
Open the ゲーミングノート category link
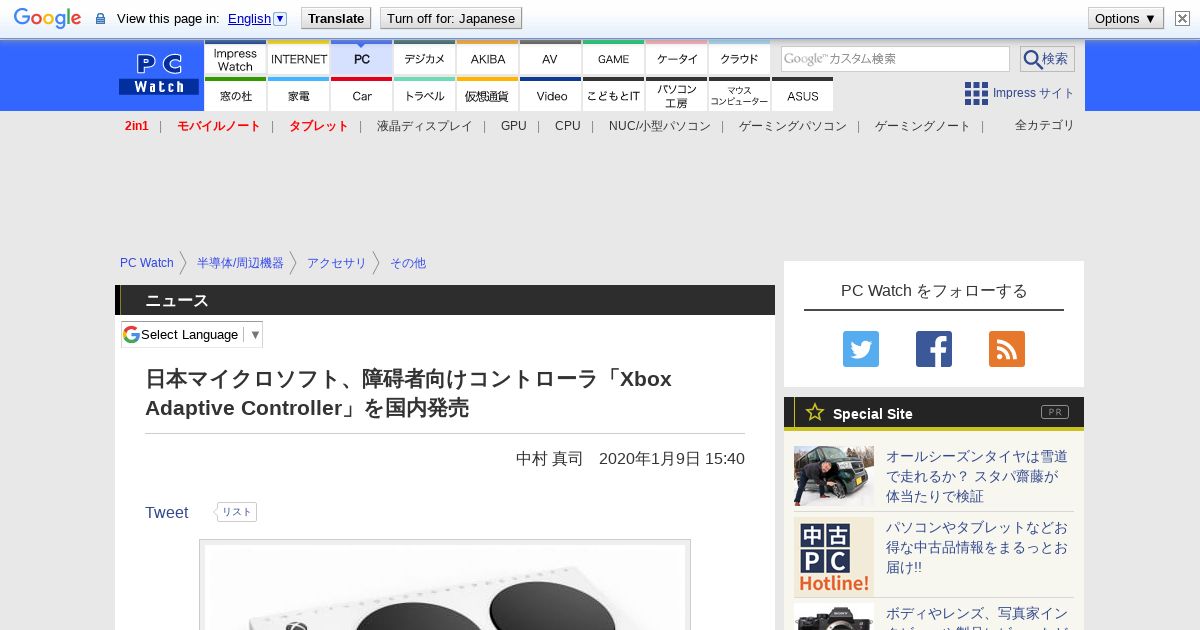coord(923,126)
